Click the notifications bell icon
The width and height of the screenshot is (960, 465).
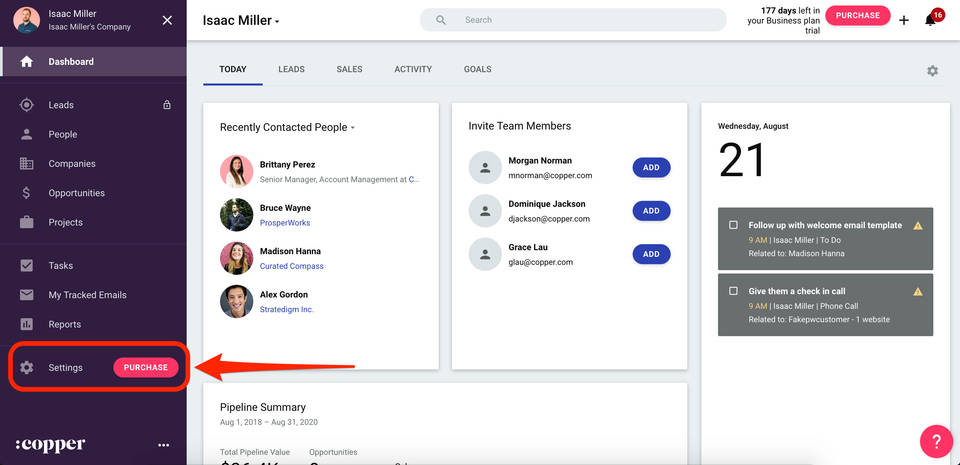click(x=931, y=20)
